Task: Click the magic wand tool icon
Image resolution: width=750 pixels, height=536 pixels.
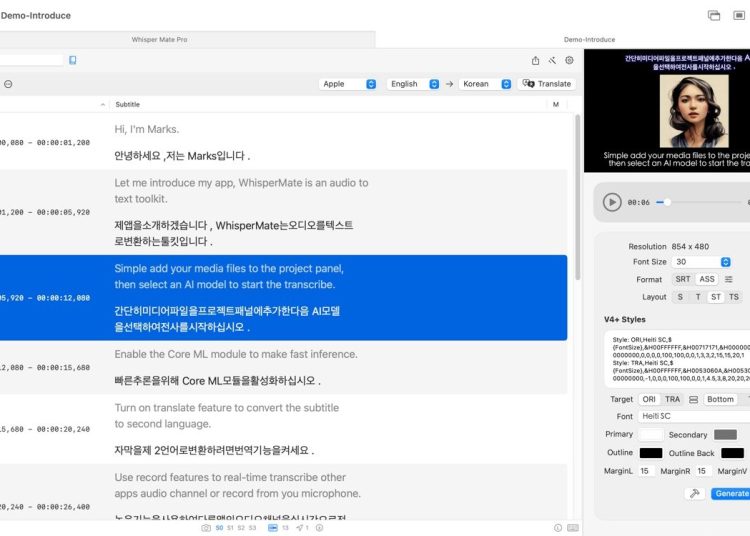Action: pos(552,60)
